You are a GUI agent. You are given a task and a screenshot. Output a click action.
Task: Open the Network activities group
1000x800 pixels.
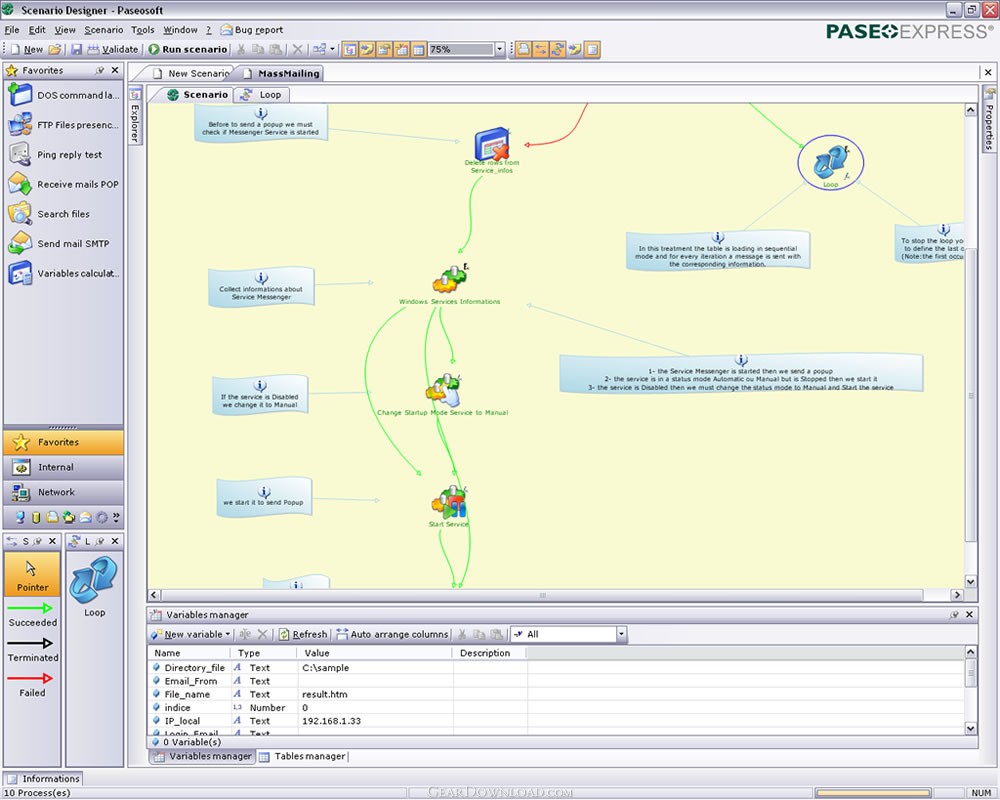(x=63, y=492)
